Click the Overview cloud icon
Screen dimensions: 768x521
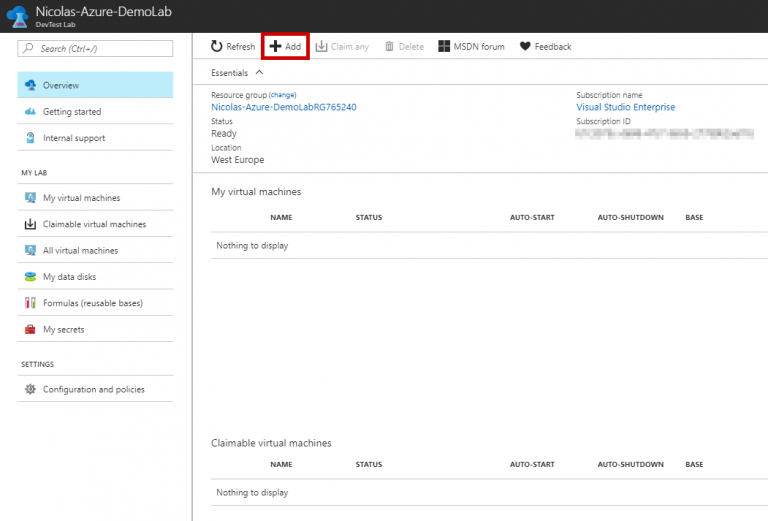[x=30, y=85]
